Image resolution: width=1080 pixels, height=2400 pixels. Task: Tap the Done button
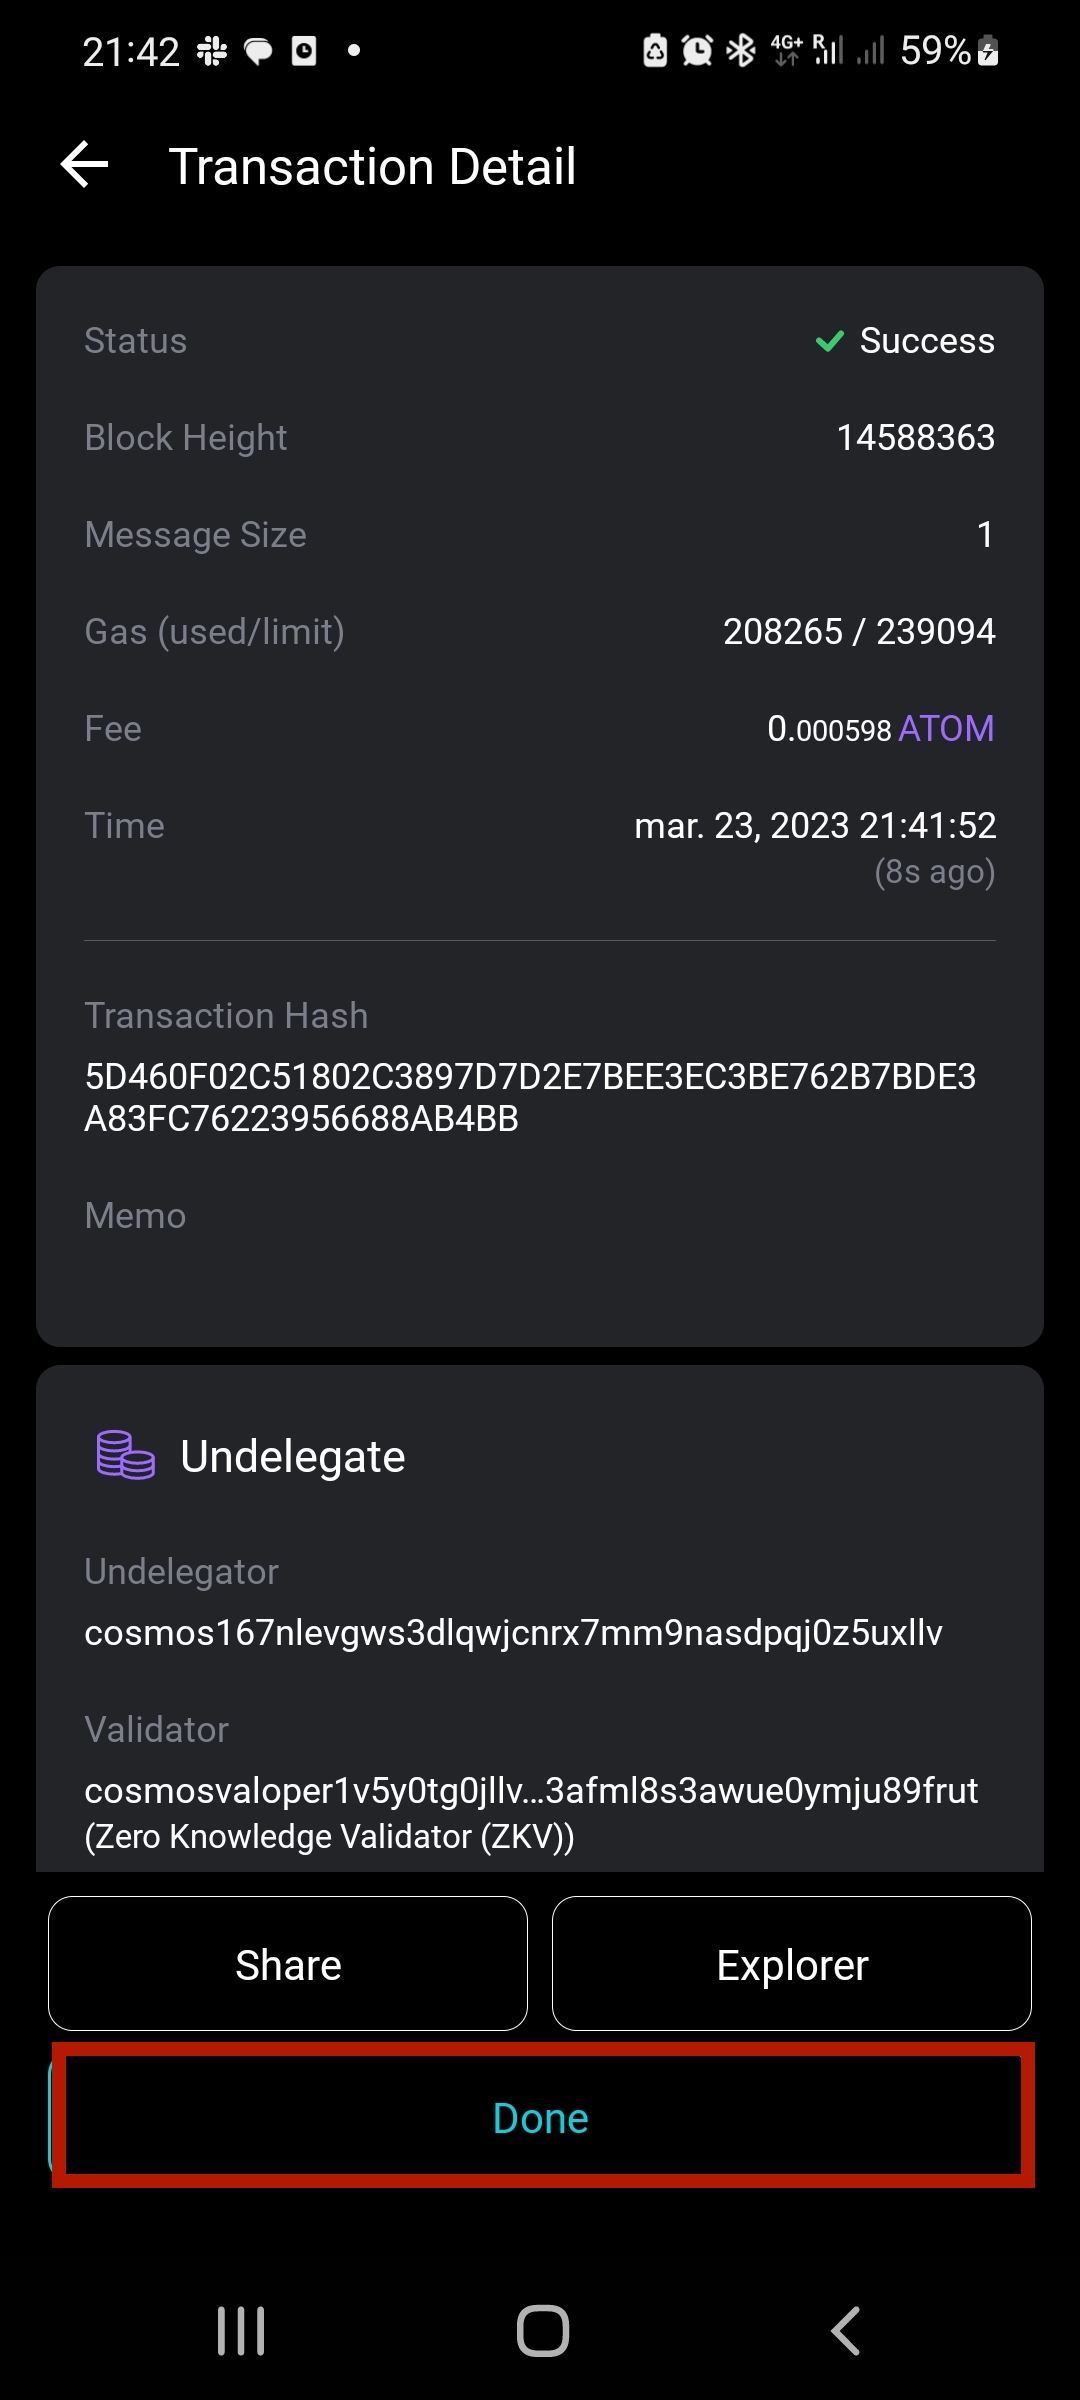pyautogui.click(x=541, y=2117)
